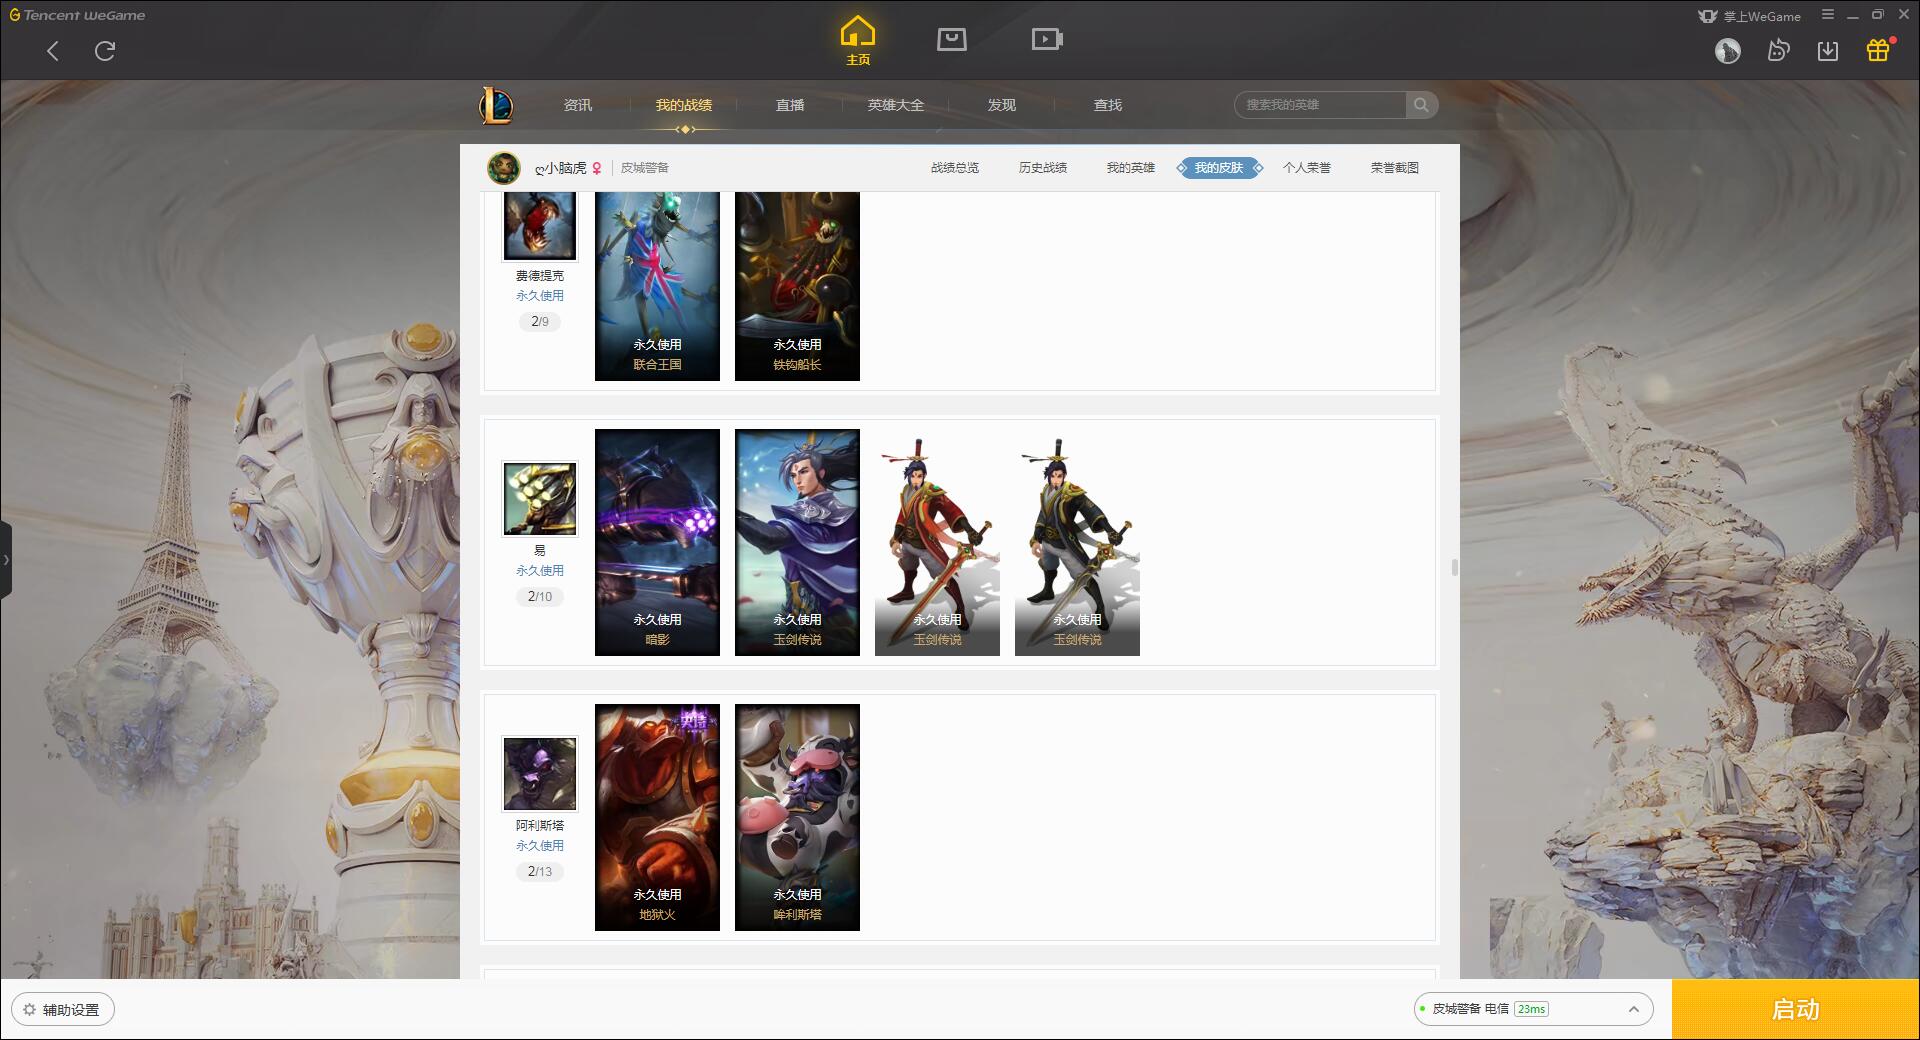Click the 2/13 skin count badge
This screenshot has height=1040, width=1920.
[540, 872]
